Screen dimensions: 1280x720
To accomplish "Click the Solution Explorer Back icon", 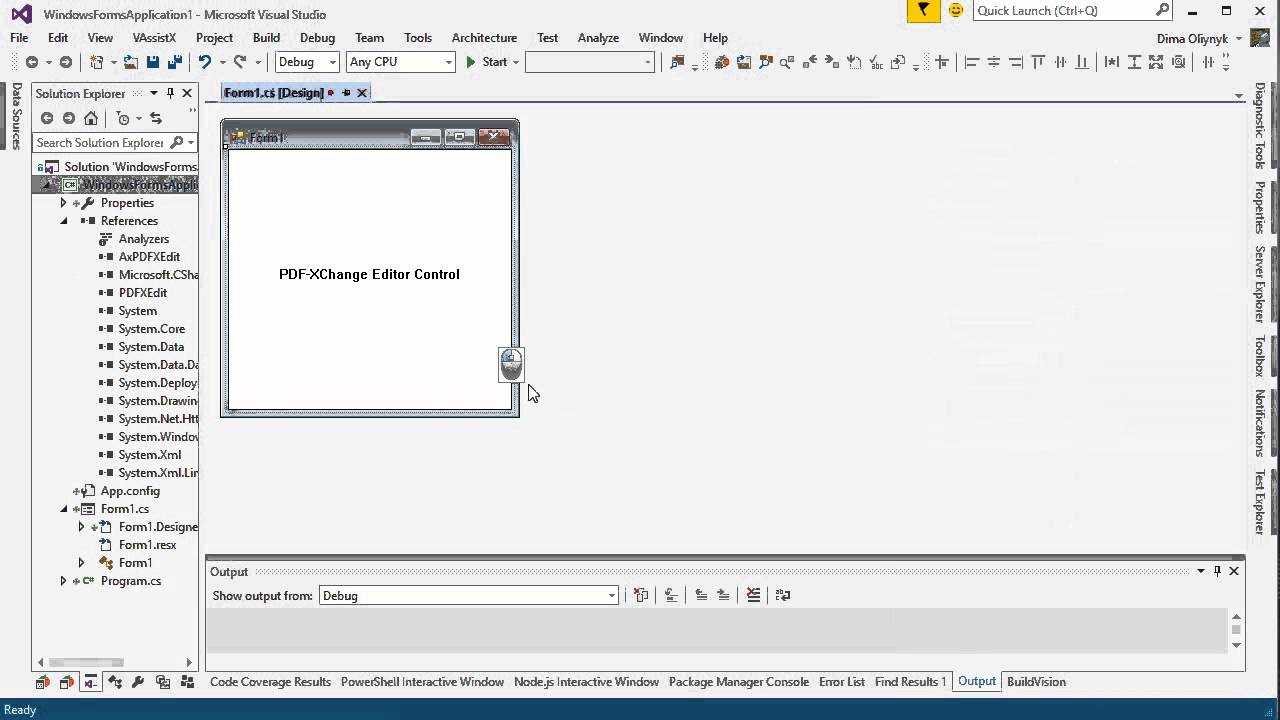I will [47, 118].
